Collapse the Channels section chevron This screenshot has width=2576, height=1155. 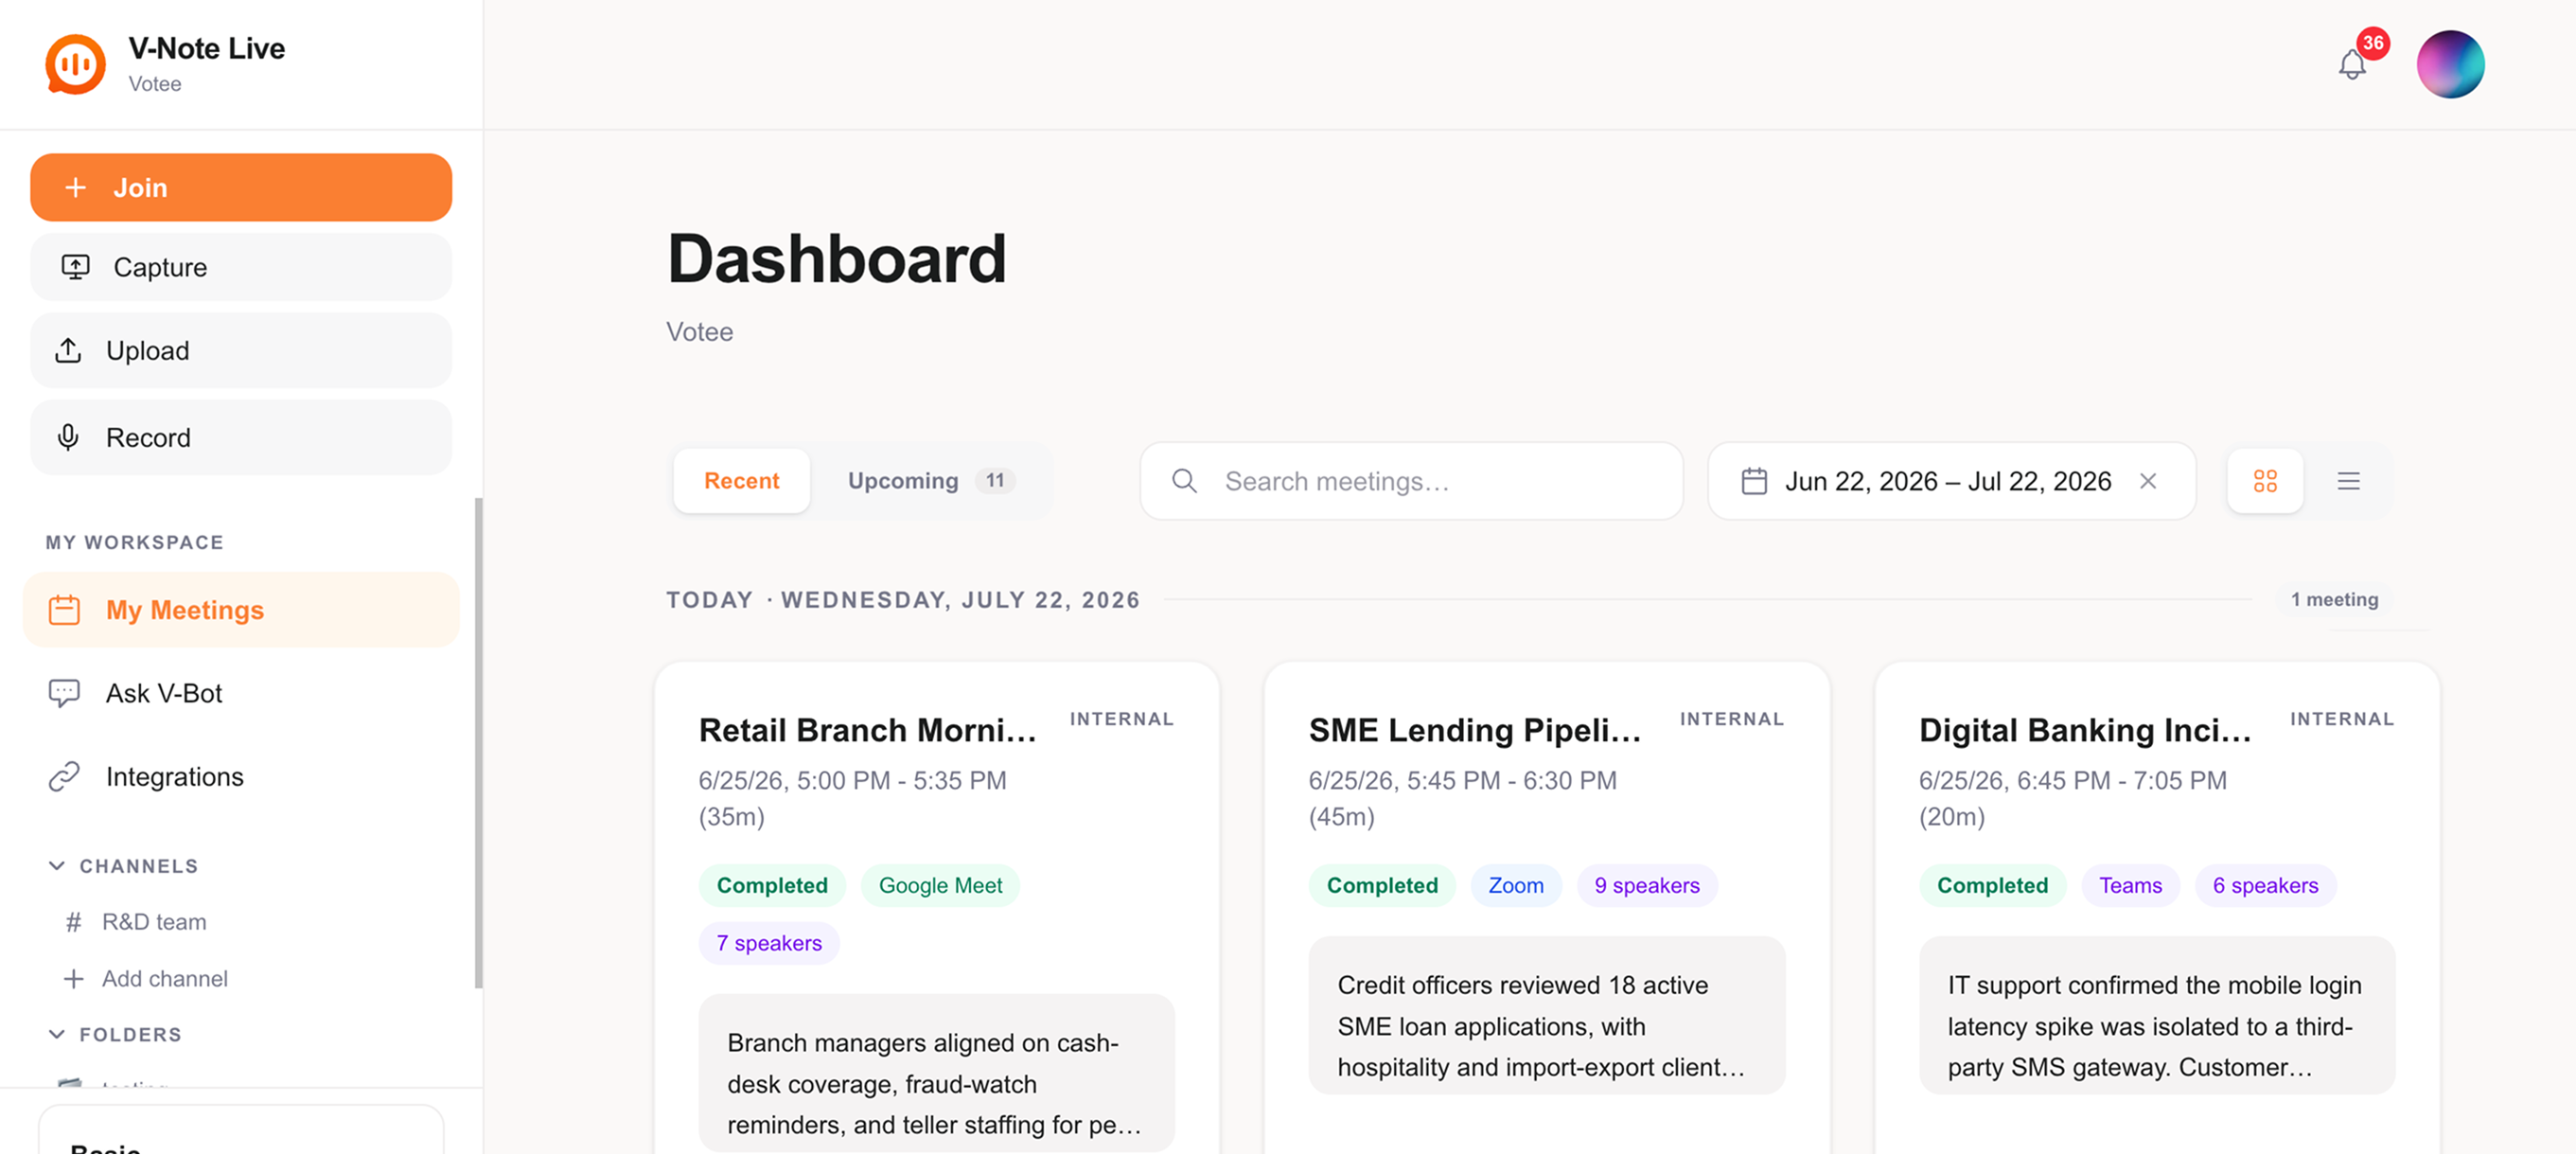[57, 866]
